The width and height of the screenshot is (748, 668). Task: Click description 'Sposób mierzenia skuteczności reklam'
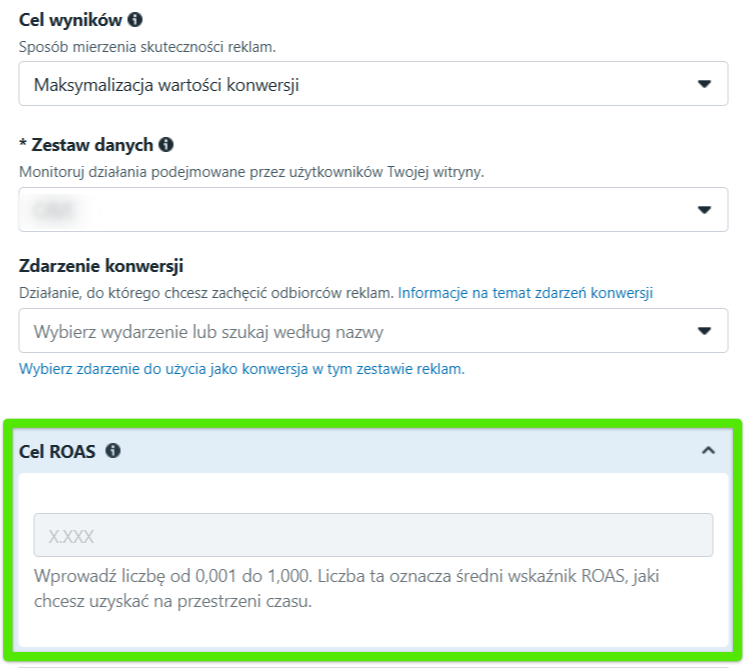tap(147, 46)
